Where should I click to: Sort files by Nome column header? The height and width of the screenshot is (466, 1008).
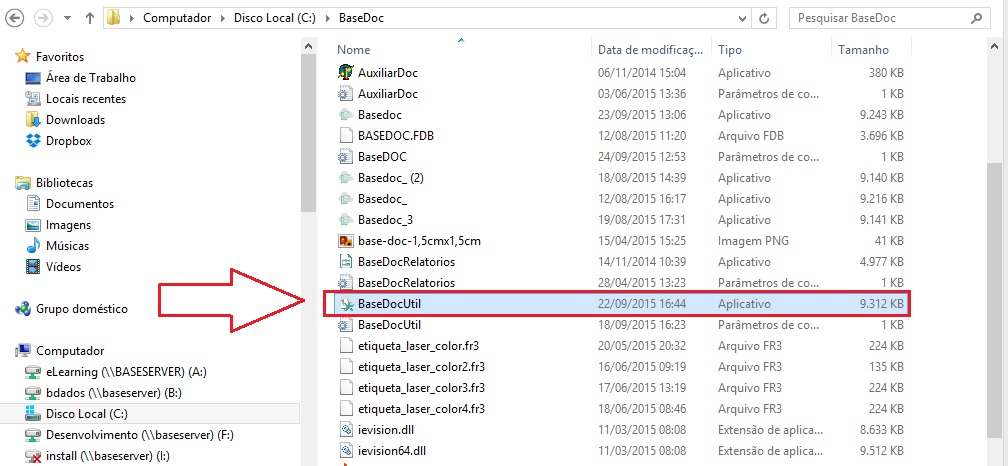point(354,49)
